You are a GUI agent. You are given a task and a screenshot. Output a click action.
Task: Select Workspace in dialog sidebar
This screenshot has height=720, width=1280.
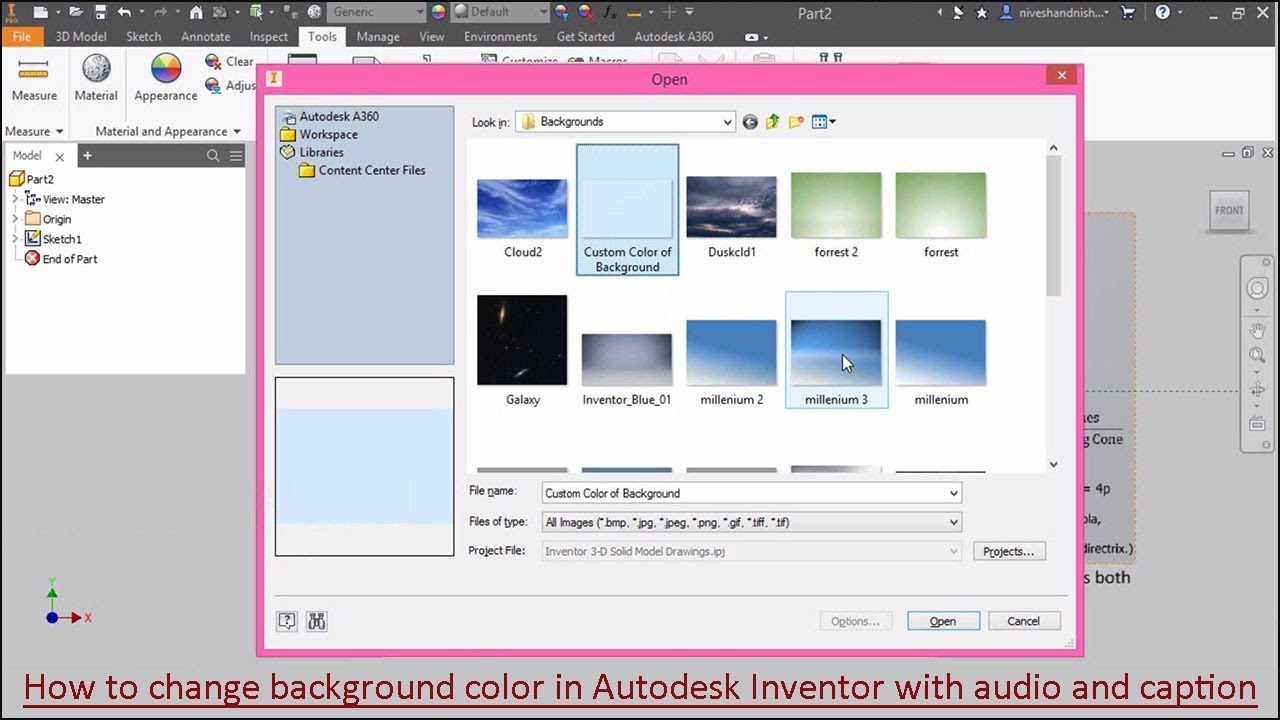[x=320, y=134]
